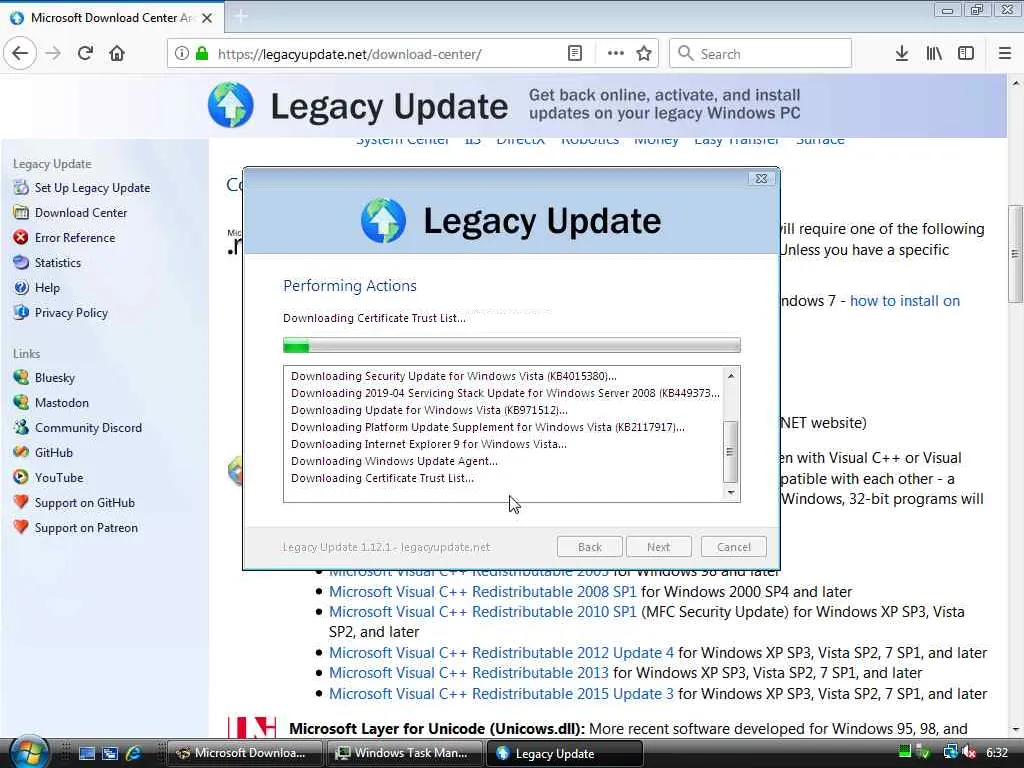Click the Community Discord people icon
1024x768 pixels.
pos(22,427)
